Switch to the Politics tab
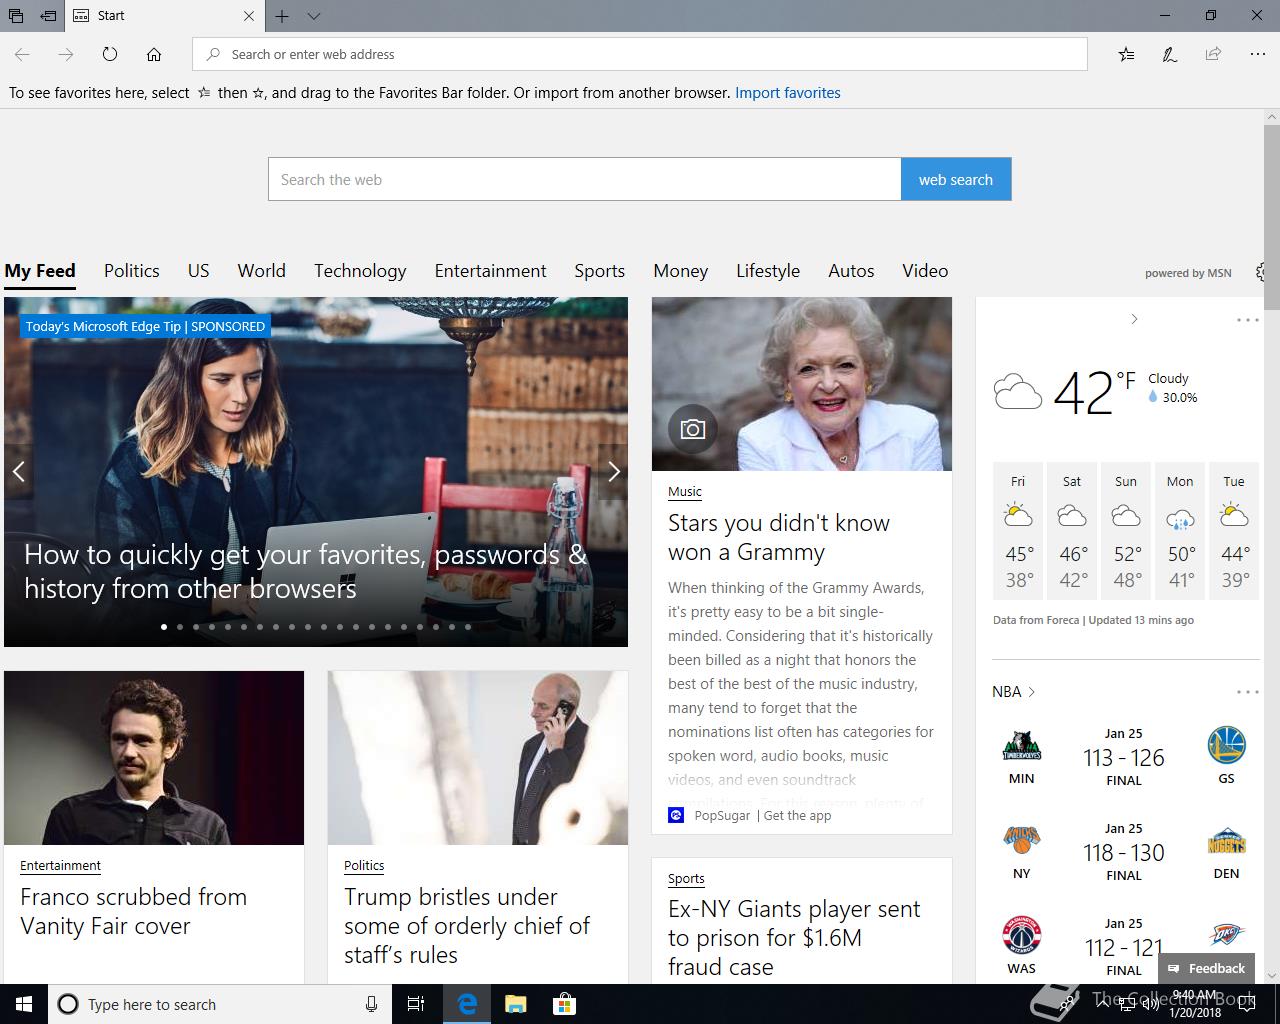Viewport: 1280px width, 1024px height. click(x=132, y=271)
